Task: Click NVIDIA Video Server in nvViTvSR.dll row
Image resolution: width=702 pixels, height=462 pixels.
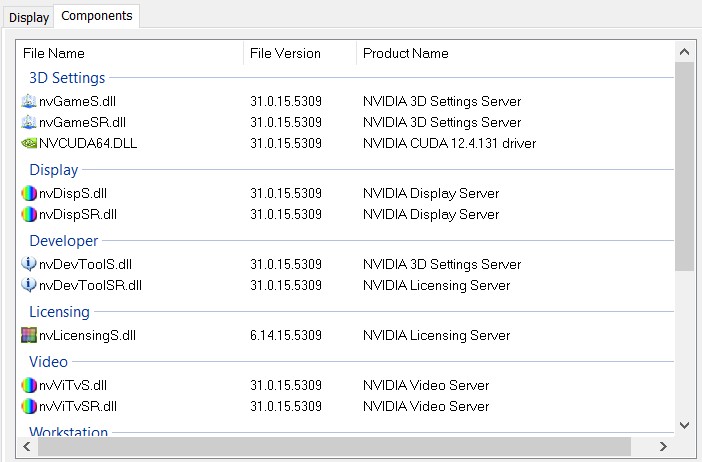Action: click(x=426, y=406)
